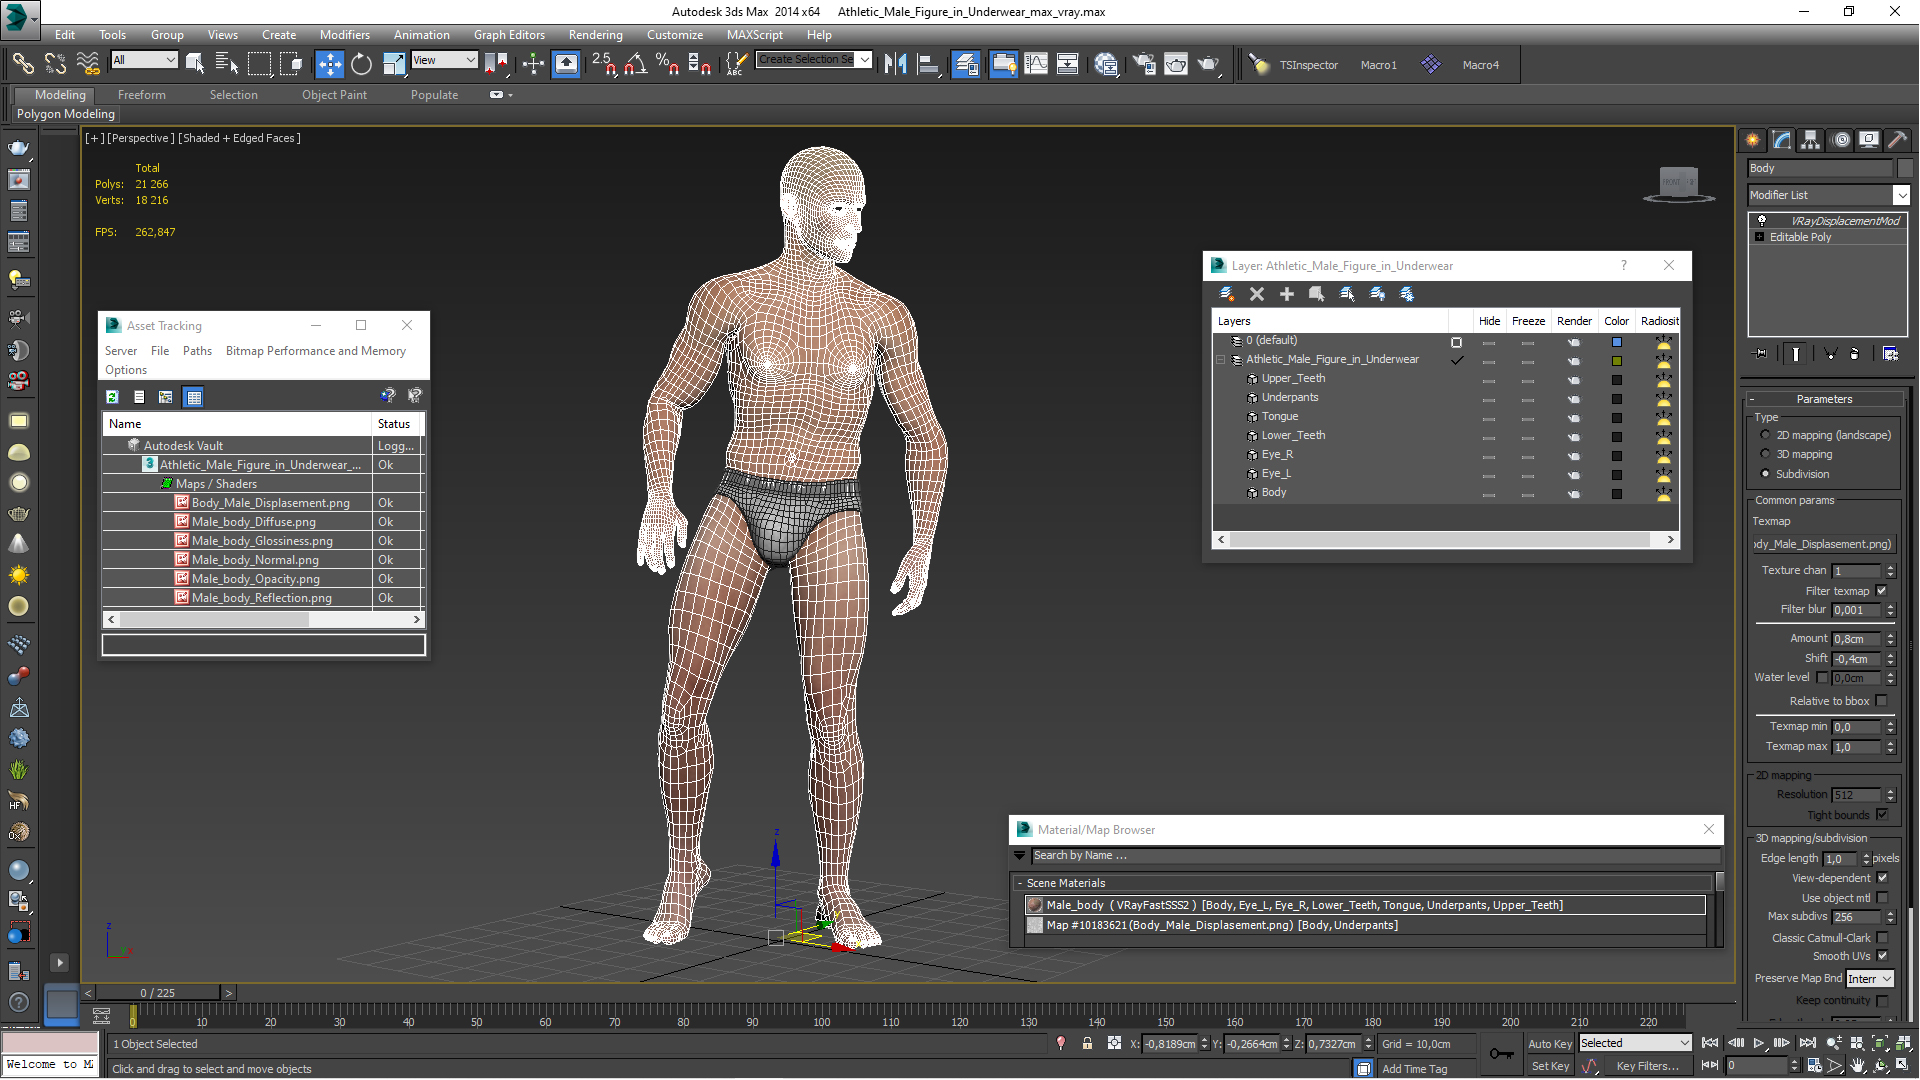The height and width of the screenshot is (1080, 1920).
Task: Click the Refresh icon in Asset Tracking
Action: [x=113, y=397]
